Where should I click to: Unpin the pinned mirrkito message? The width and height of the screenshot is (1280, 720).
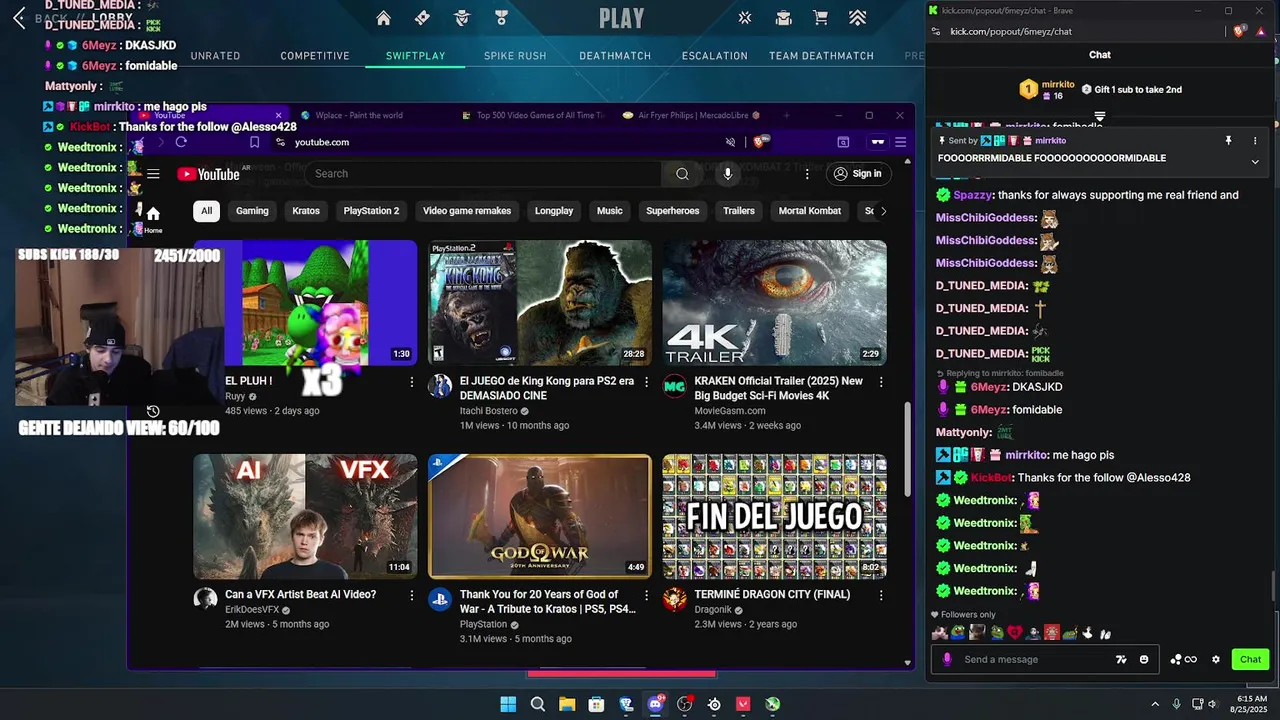coord(1229,141)
